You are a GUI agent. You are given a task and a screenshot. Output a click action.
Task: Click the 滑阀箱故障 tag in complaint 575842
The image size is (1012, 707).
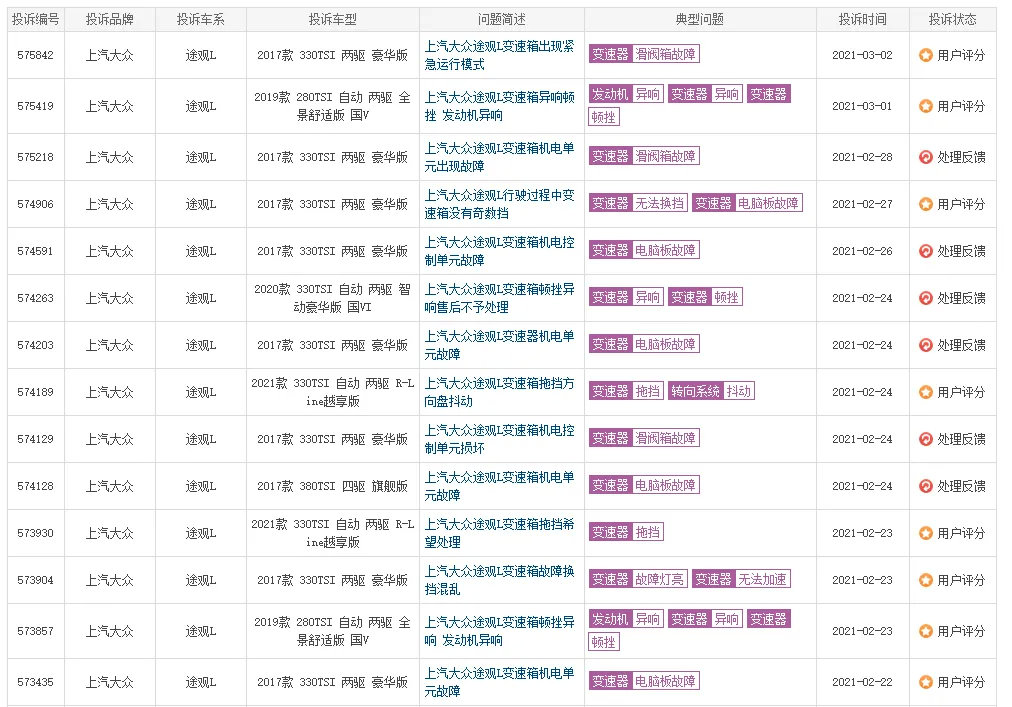[667, 55]
